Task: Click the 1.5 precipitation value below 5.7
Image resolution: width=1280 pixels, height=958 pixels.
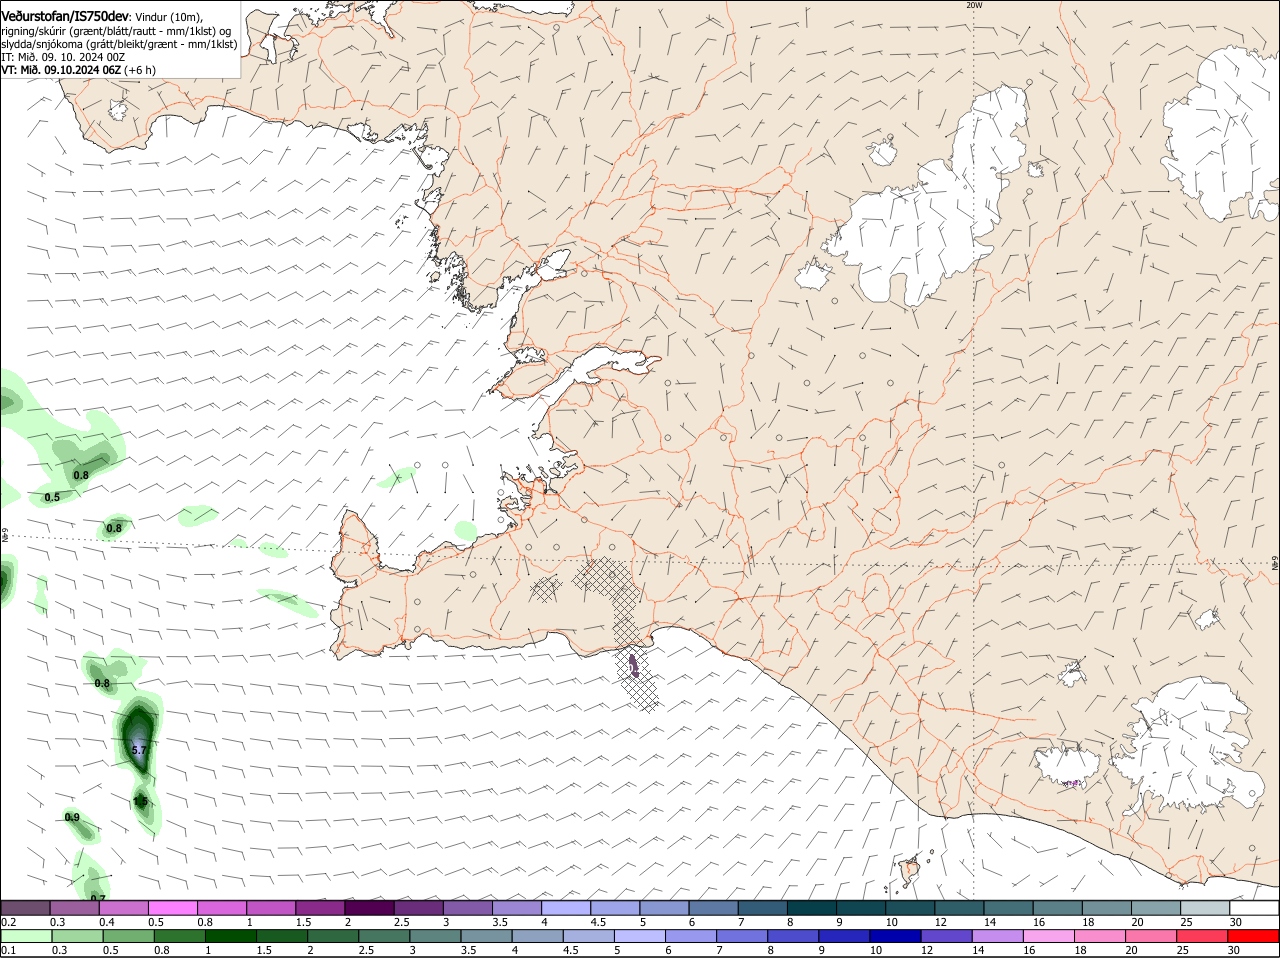Action: pos(140,801)
